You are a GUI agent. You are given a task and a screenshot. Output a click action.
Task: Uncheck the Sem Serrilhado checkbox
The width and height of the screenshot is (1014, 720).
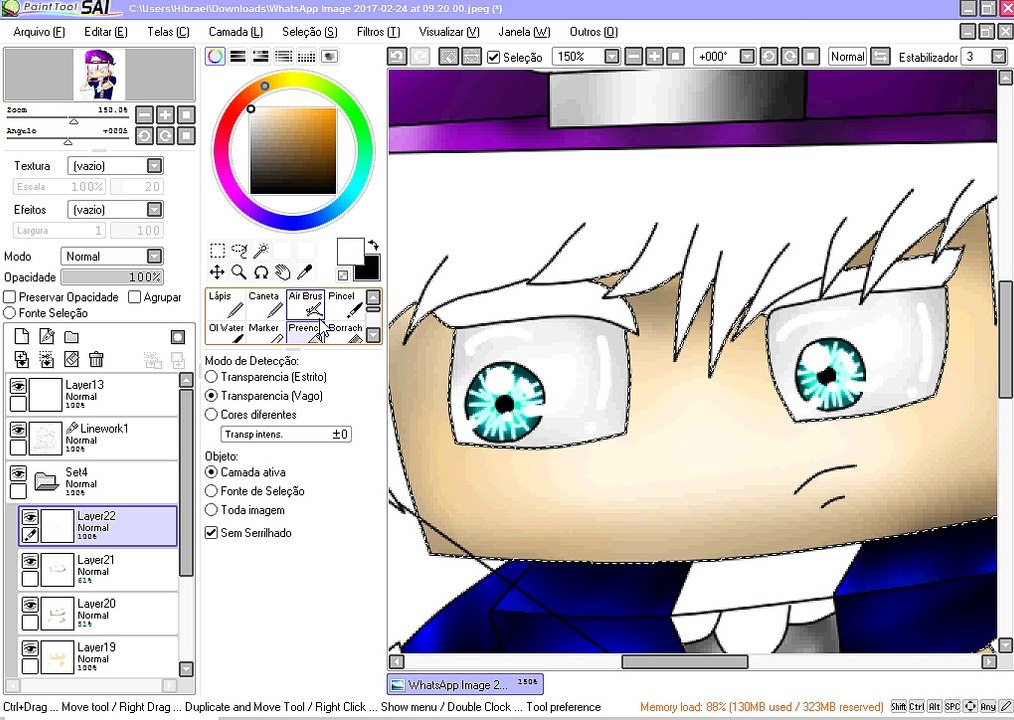pos(211,532)
